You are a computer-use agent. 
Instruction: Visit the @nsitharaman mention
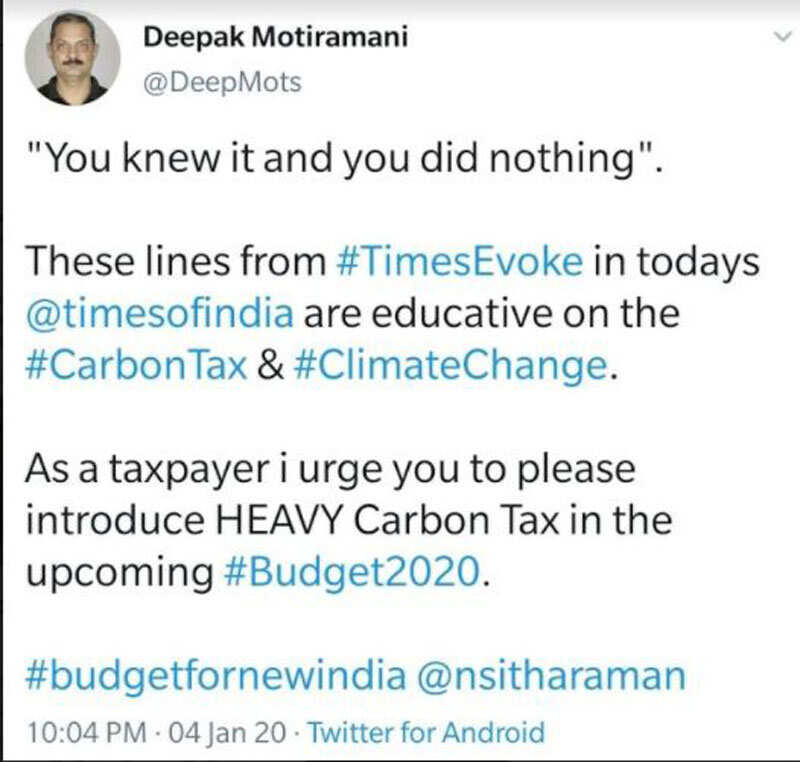coord(549,675)
